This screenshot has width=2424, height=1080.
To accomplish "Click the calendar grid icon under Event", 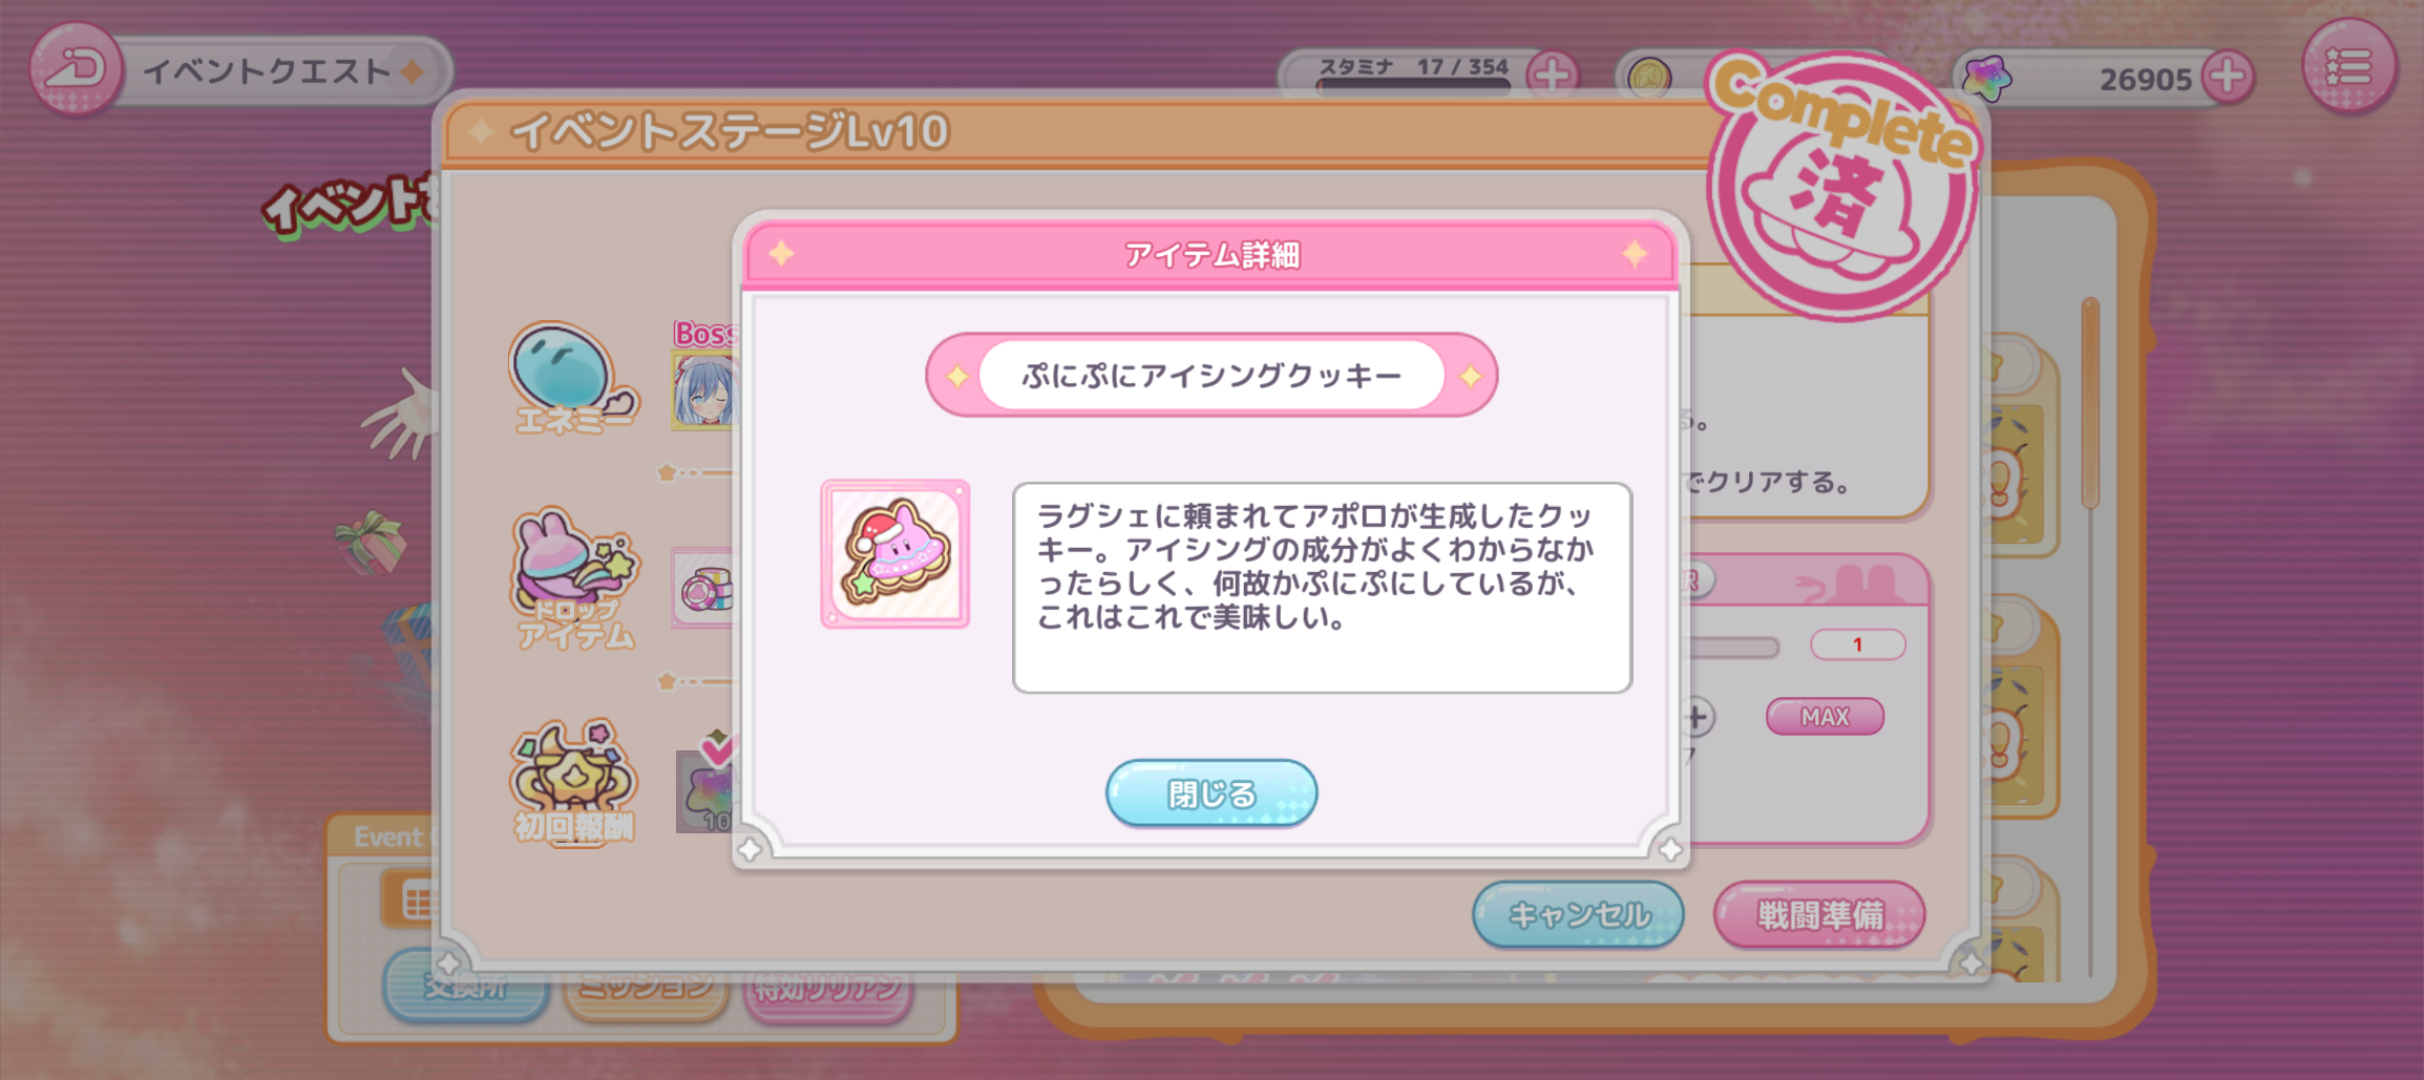I will [x=412, y=900].
